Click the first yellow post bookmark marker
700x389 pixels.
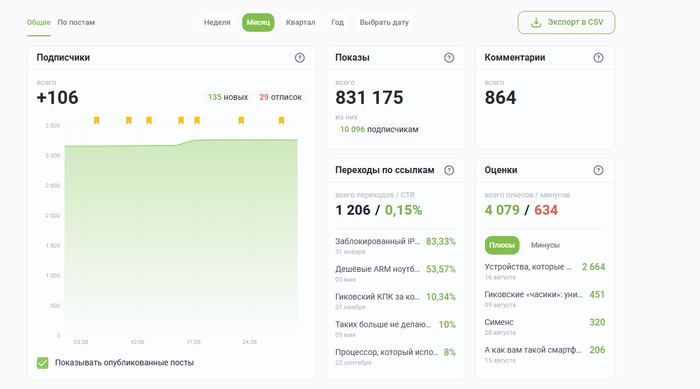coord(96,121)
